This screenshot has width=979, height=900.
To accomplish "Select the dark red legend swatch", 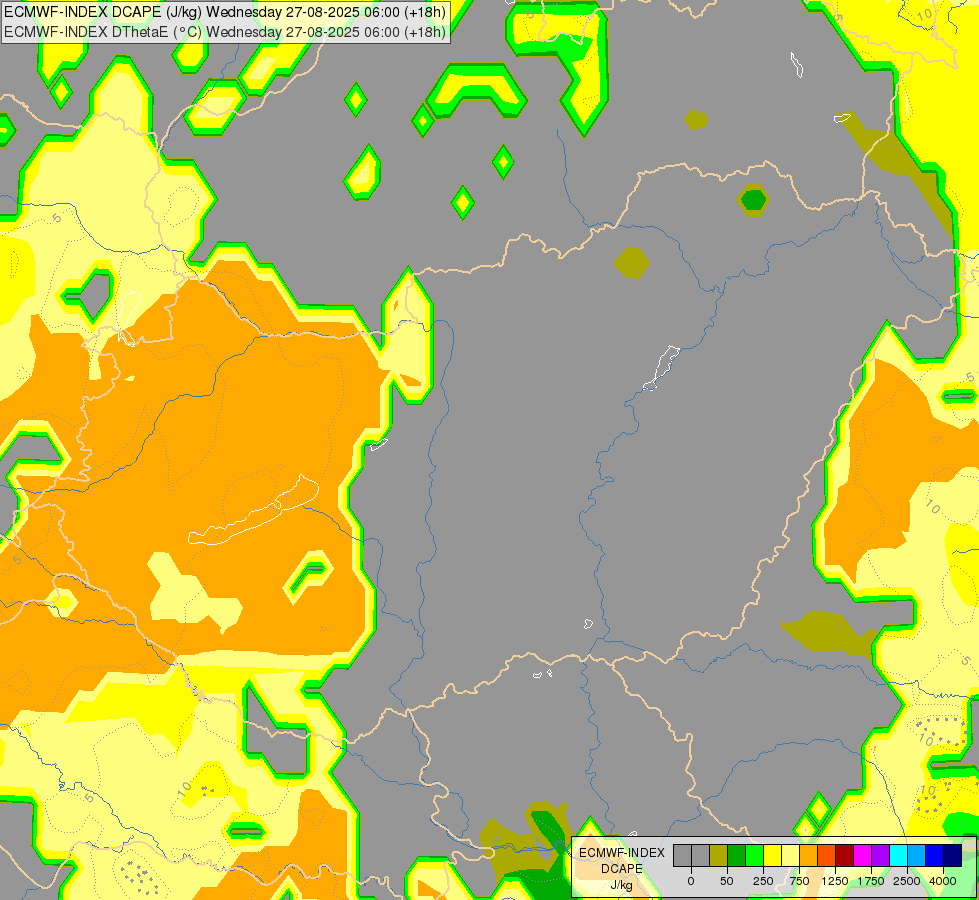I will (x=845, y=855).
